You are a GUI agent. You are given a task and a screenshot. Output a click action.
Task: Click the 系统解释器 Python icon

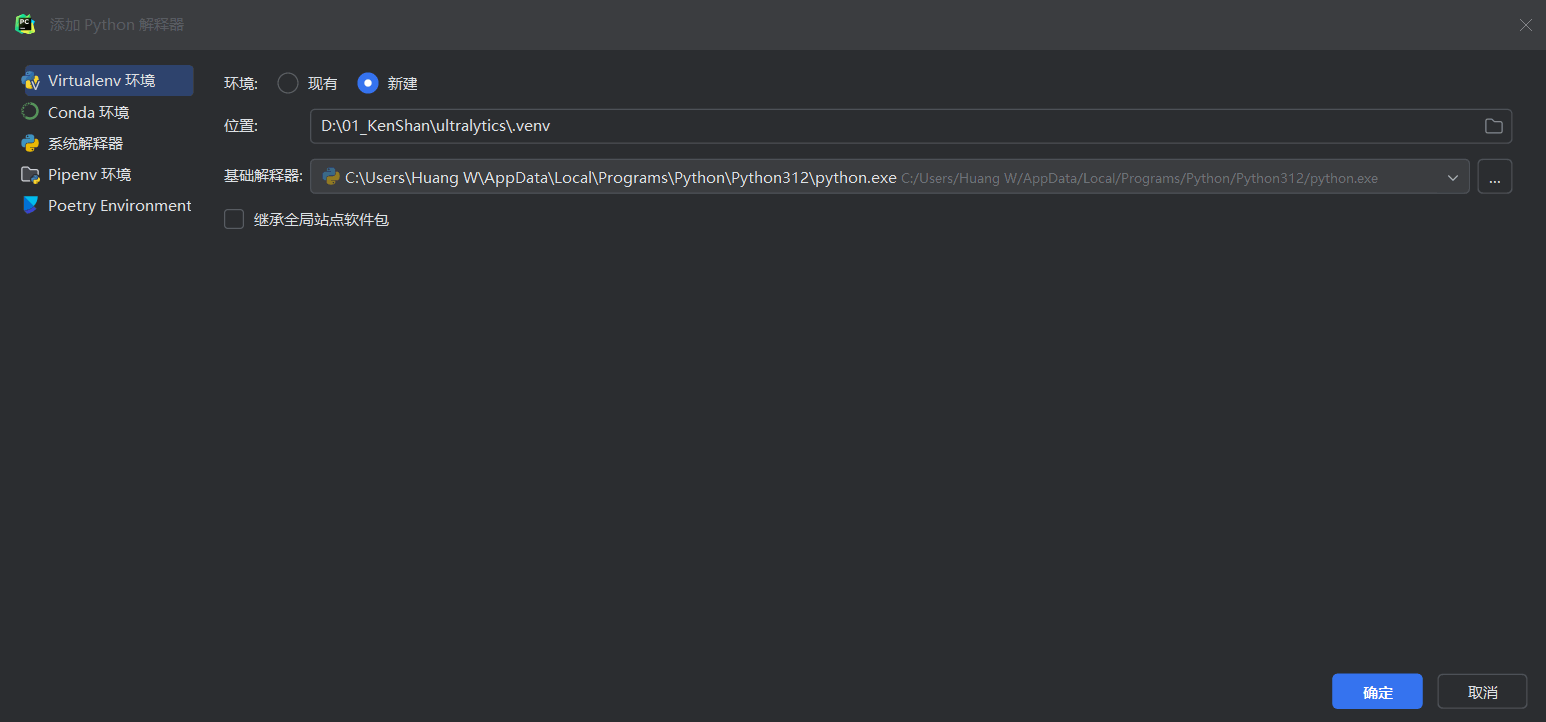(x=30, y=143)
